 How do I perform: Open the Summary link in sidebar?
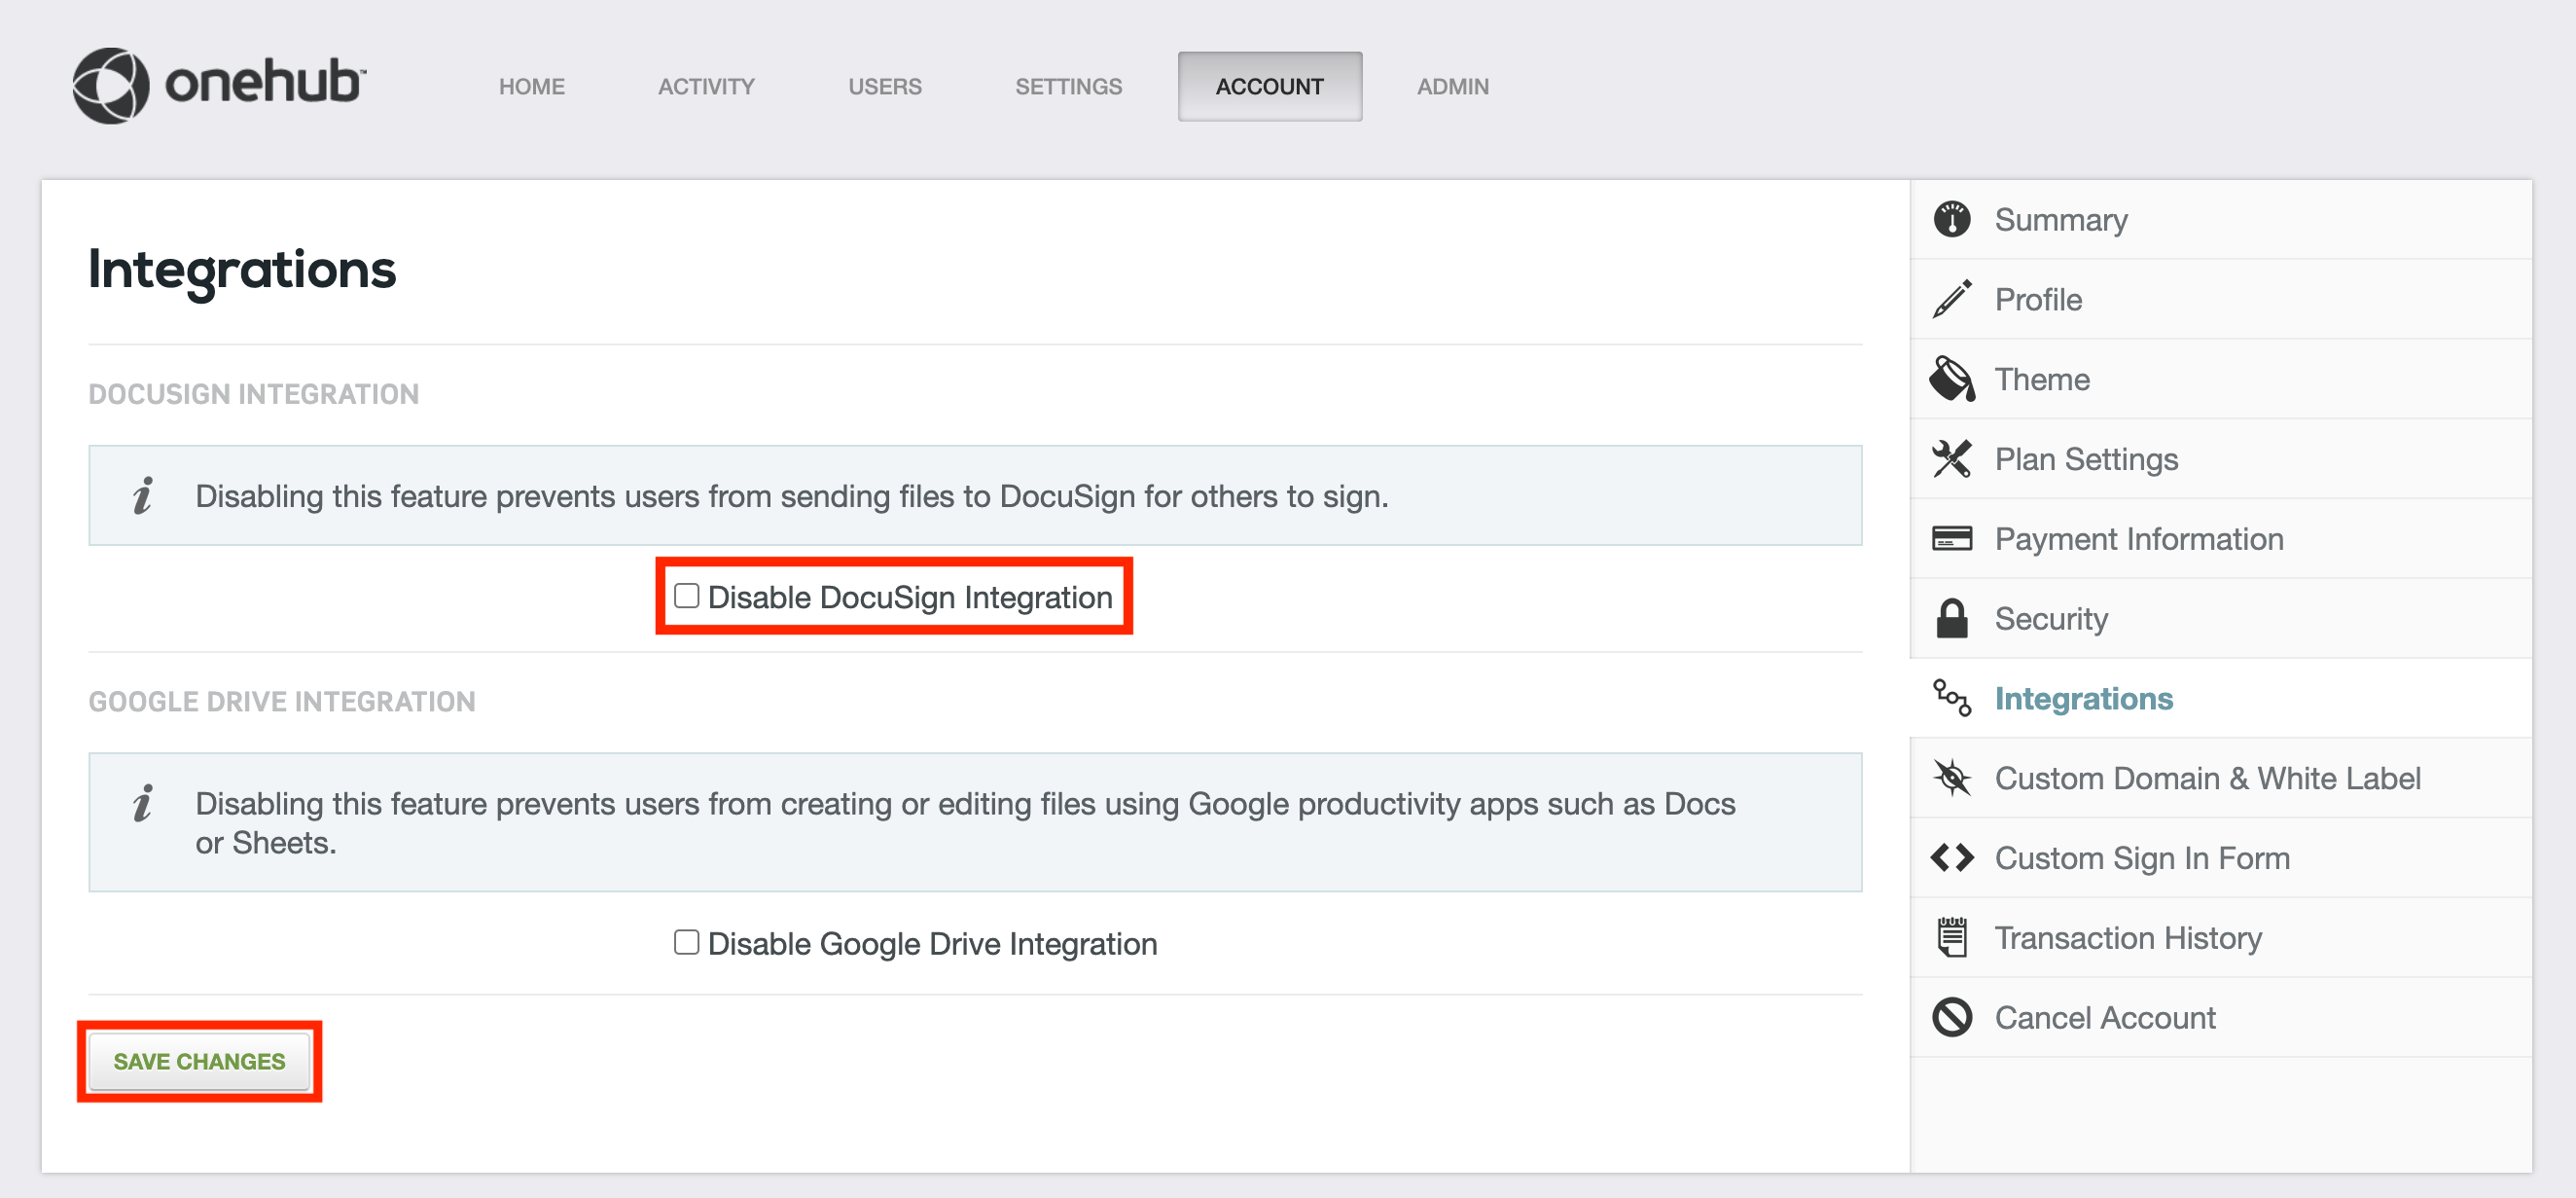(2060, 219)
